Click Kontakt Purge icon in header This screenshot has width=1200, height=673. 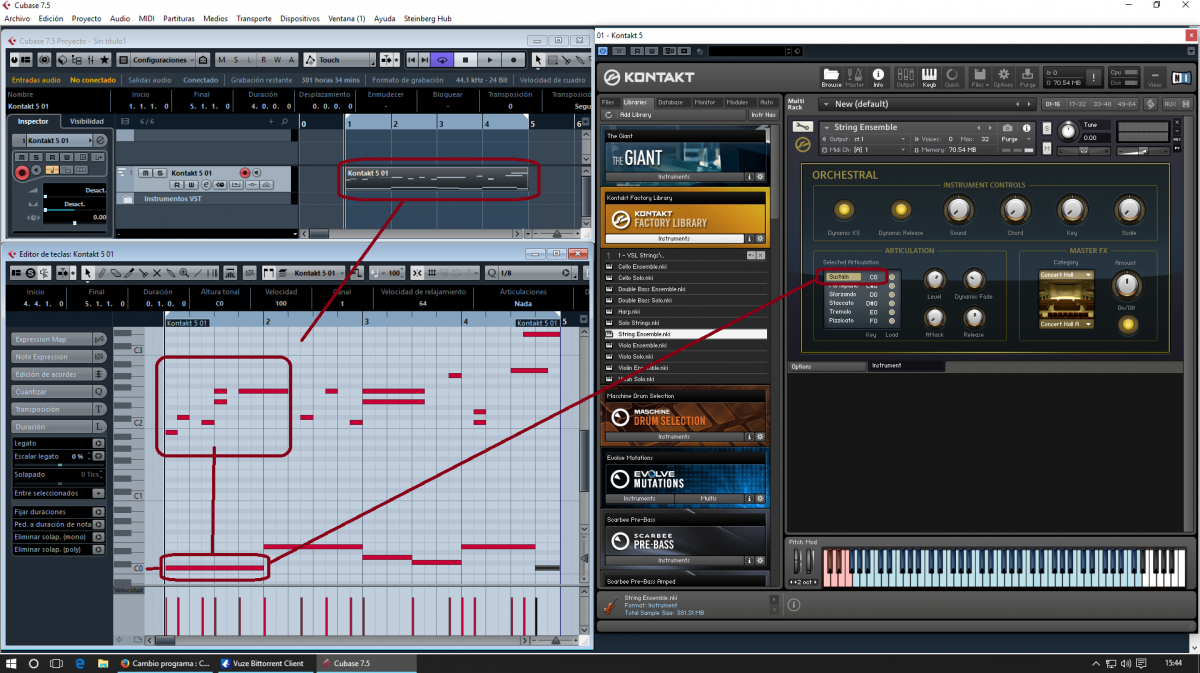tap(1027, 77)
